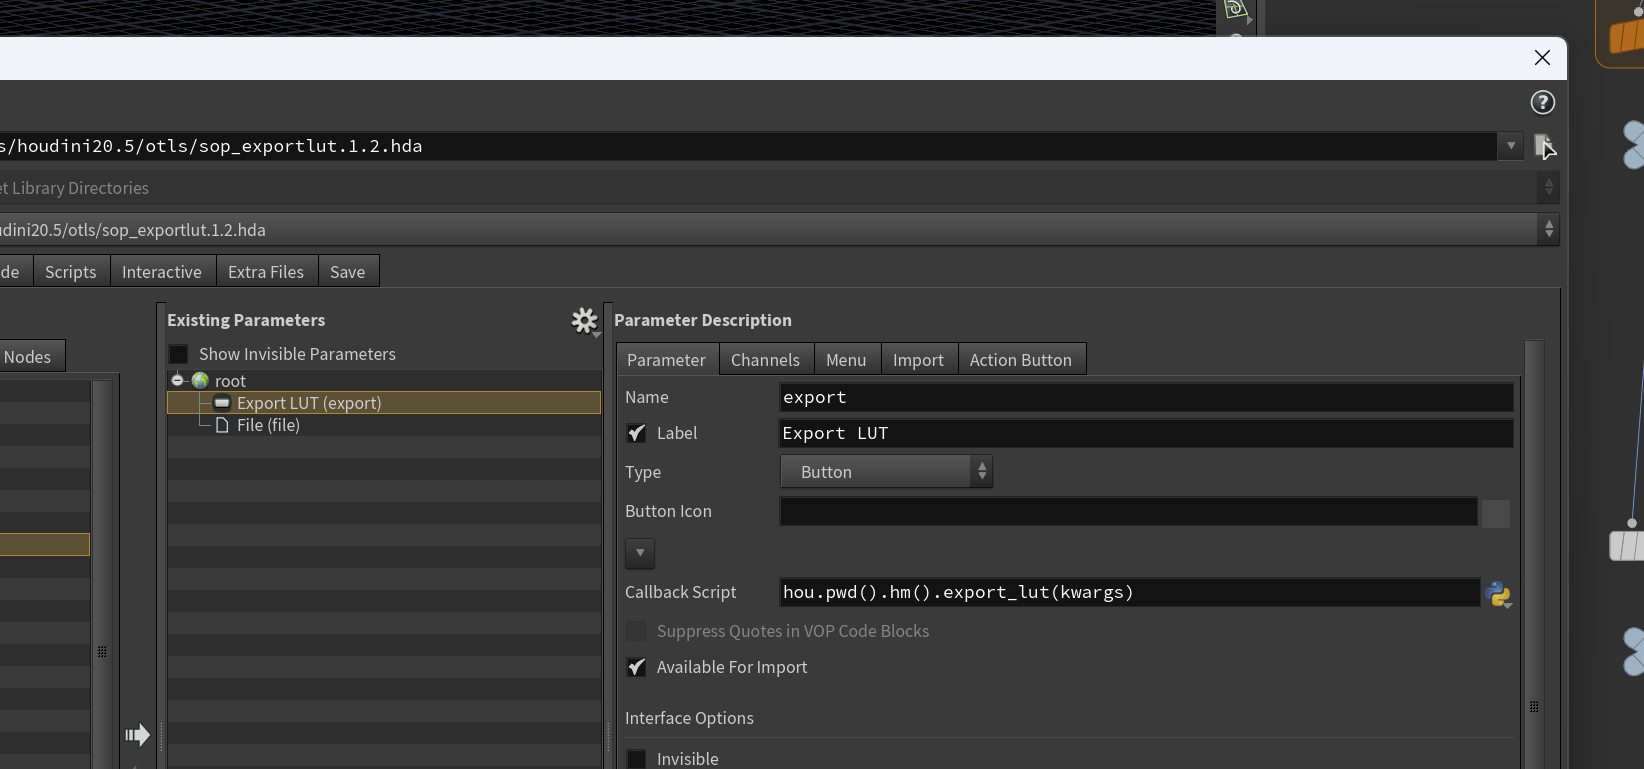Click Suppress Quotes in VOP Code Blocks checkbox

(636, 631)
